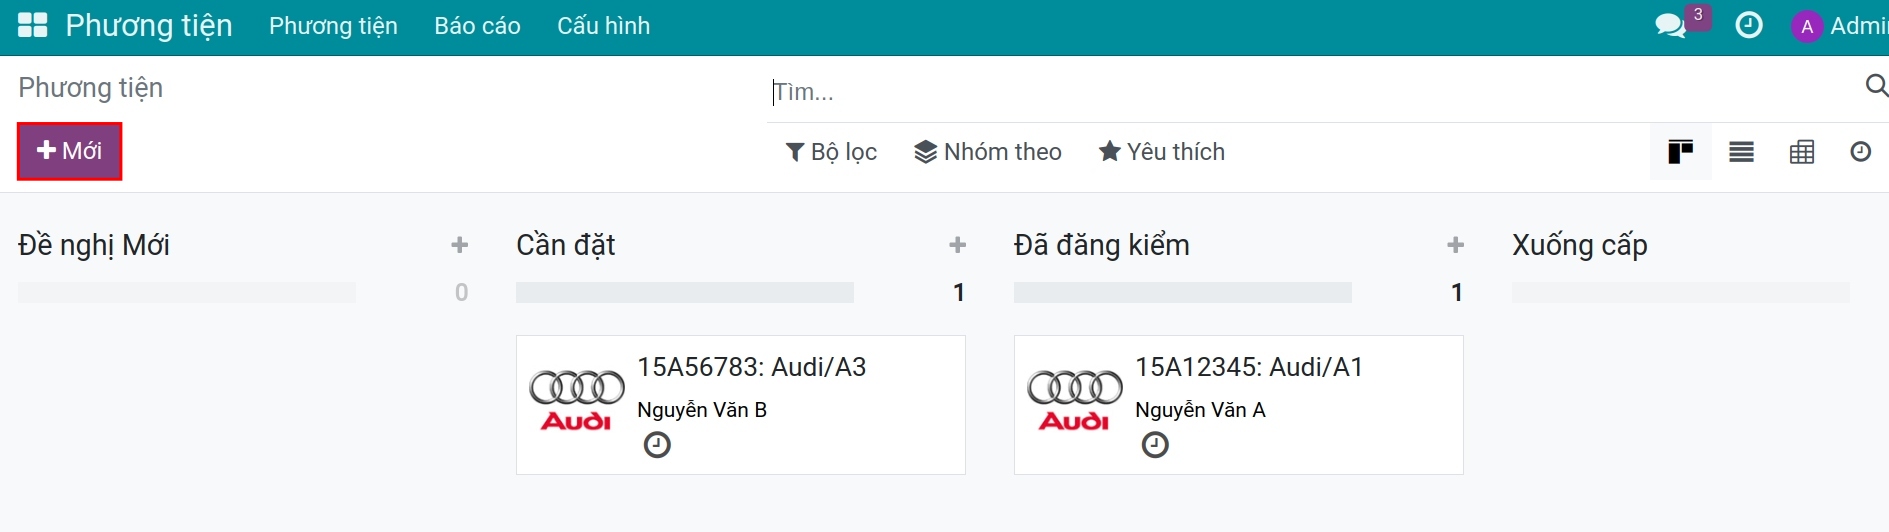The width and height of the screenshot is (1889, 532).
Task: Click driver name Nguyễn Văn B
Action: tap(702, 410)
